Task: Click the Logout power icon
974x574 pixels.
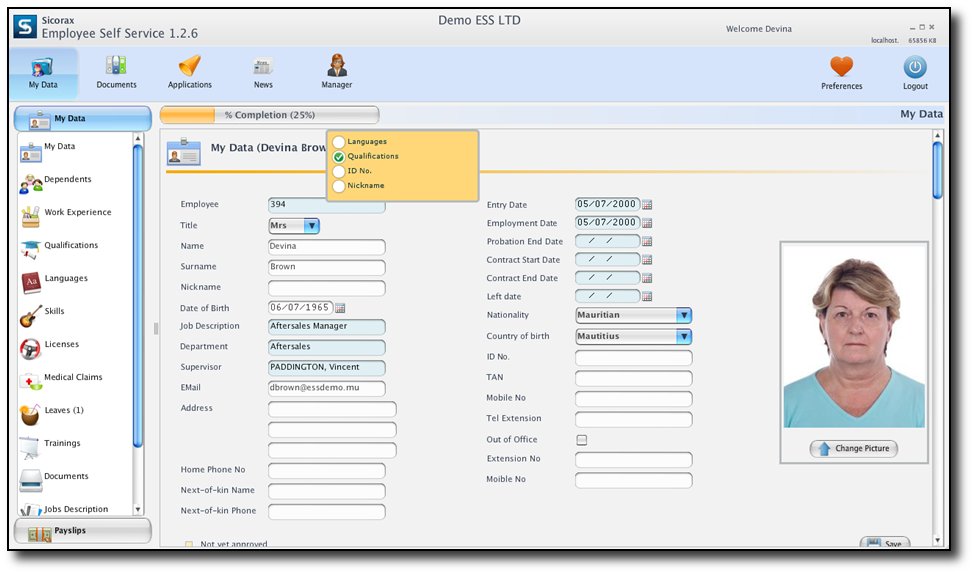Action: [x=914, y=68]
